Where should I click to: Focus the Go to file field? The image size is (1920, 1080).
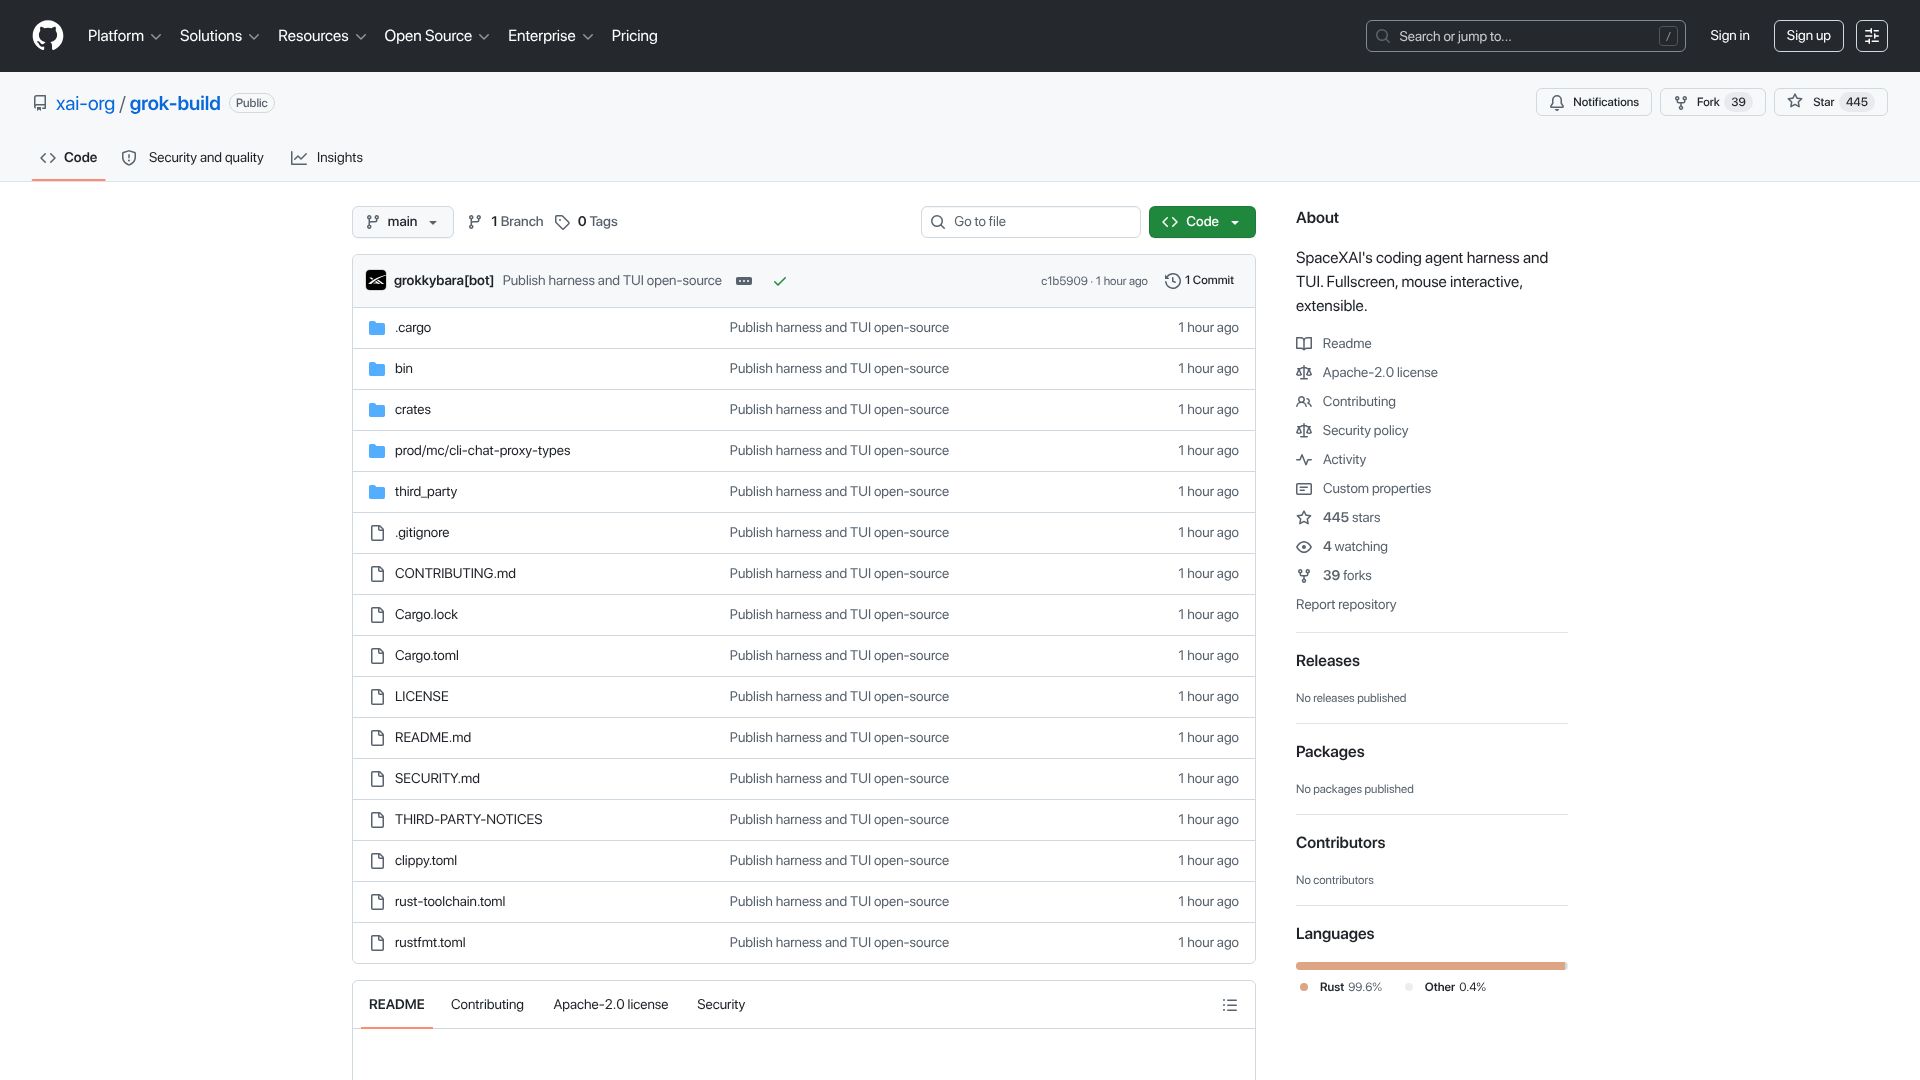click(1030, 222)
